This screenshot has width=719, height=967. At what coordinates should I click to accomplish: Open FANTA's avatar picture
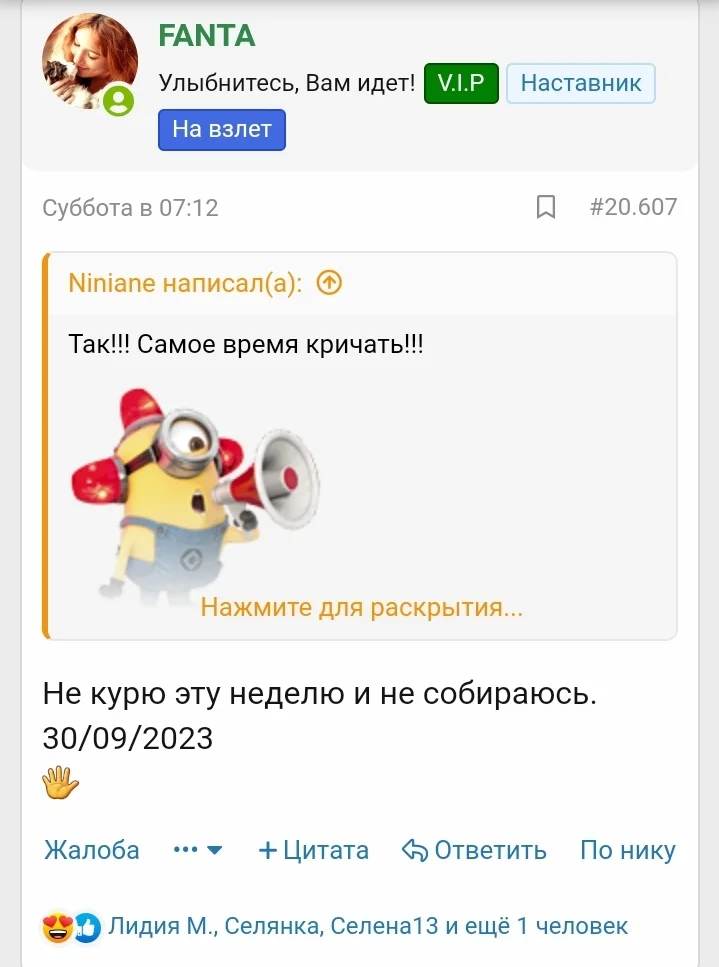point(89,62)
